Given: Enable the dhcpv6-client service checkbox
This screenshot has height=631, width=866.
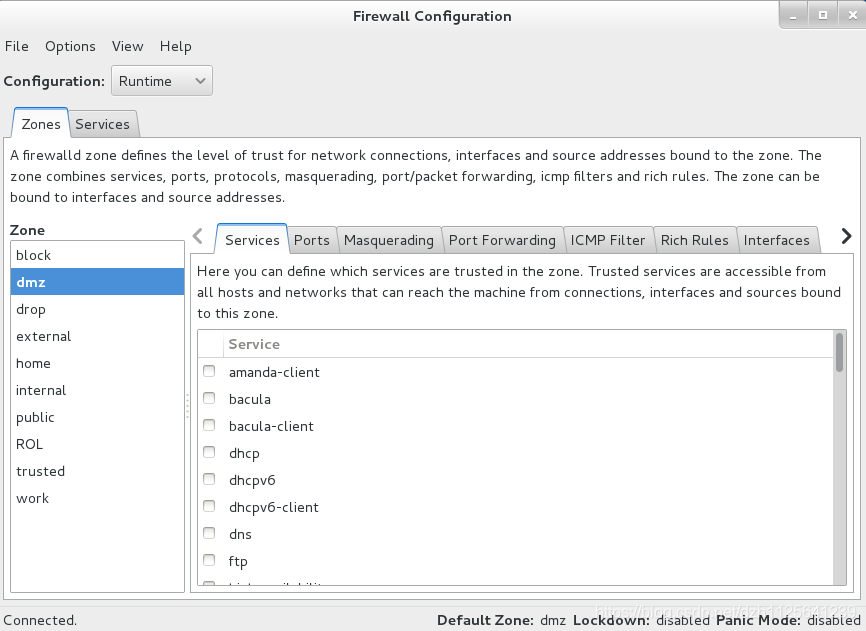Looking at the screenshot, I should 209,506.
